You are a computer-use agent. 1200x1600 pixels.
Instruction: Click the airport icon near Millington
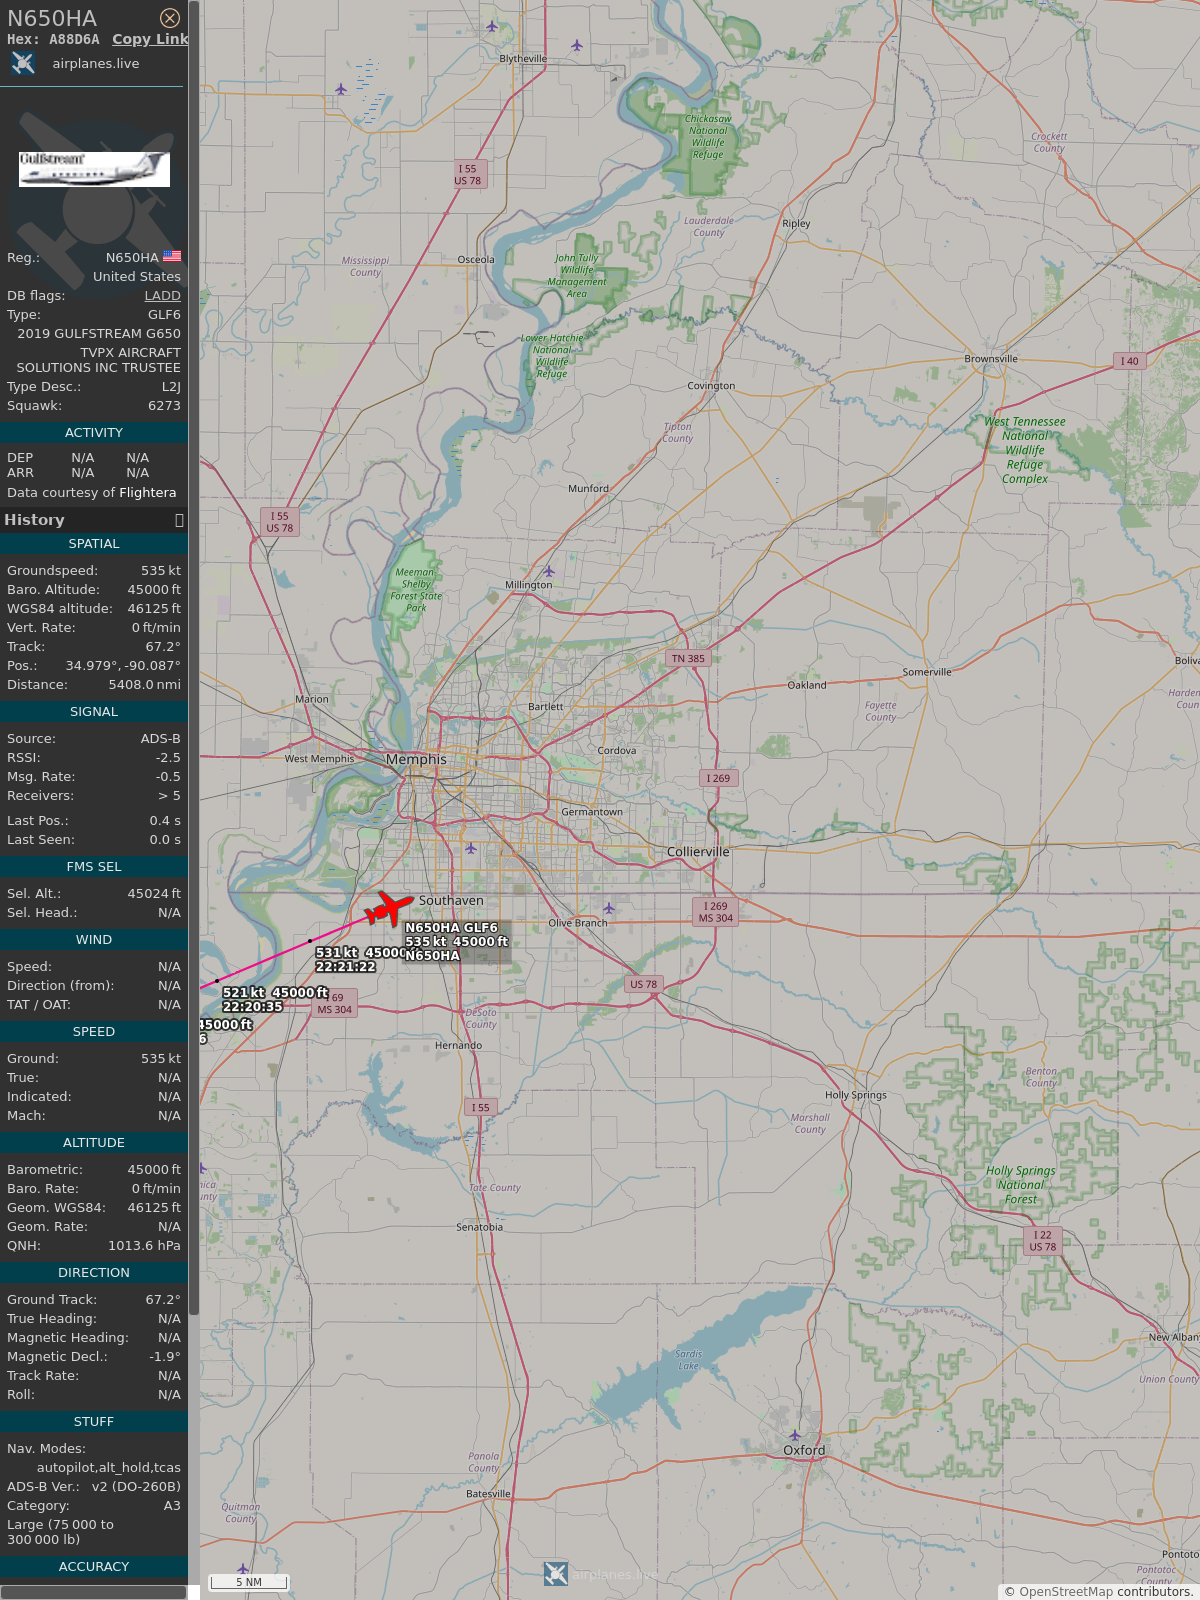pyautogui.click(x=548, y=571)
